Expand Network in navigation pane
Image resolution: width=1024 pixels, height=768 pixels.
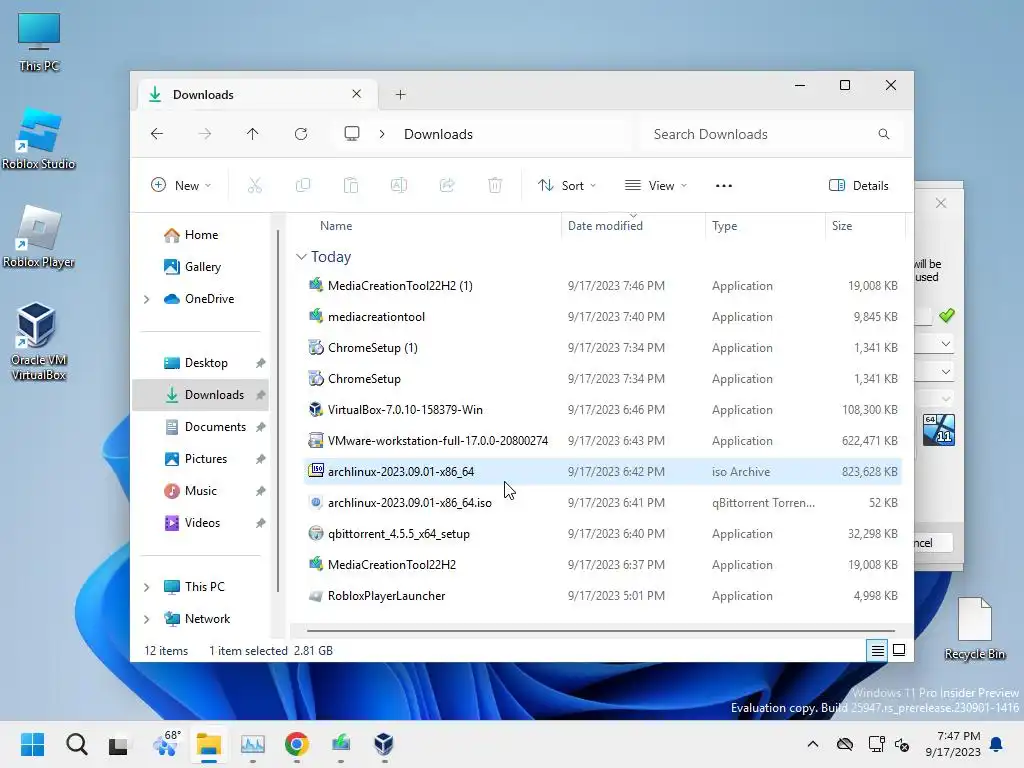pos(146,619)
